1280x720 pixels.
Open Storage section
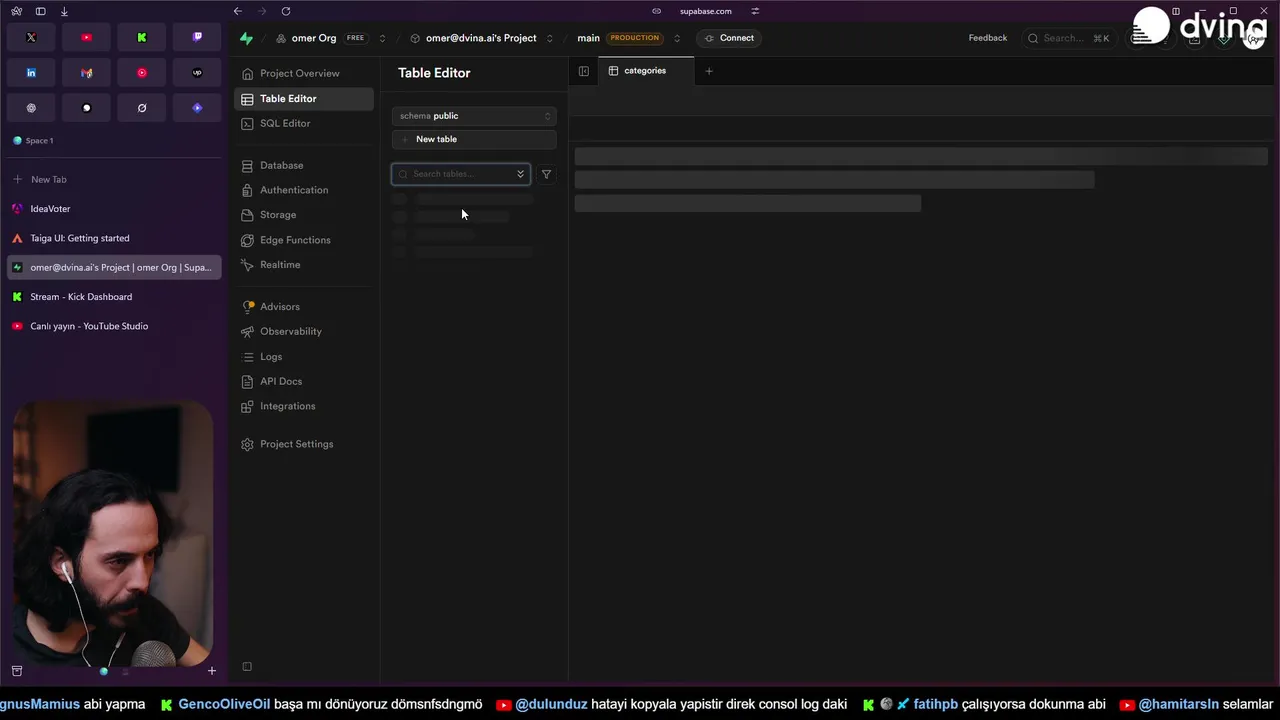[x=304, y=215]
